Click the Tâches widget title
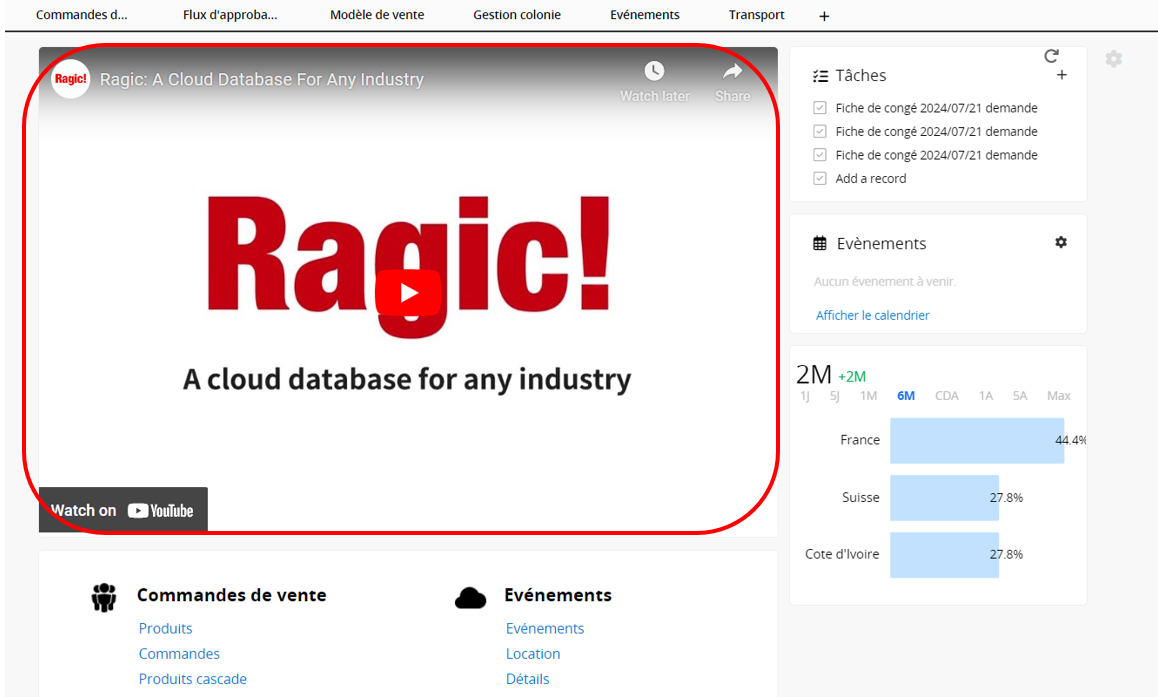Viewport: 1158px width, 697px height. (x=860, y=75)
